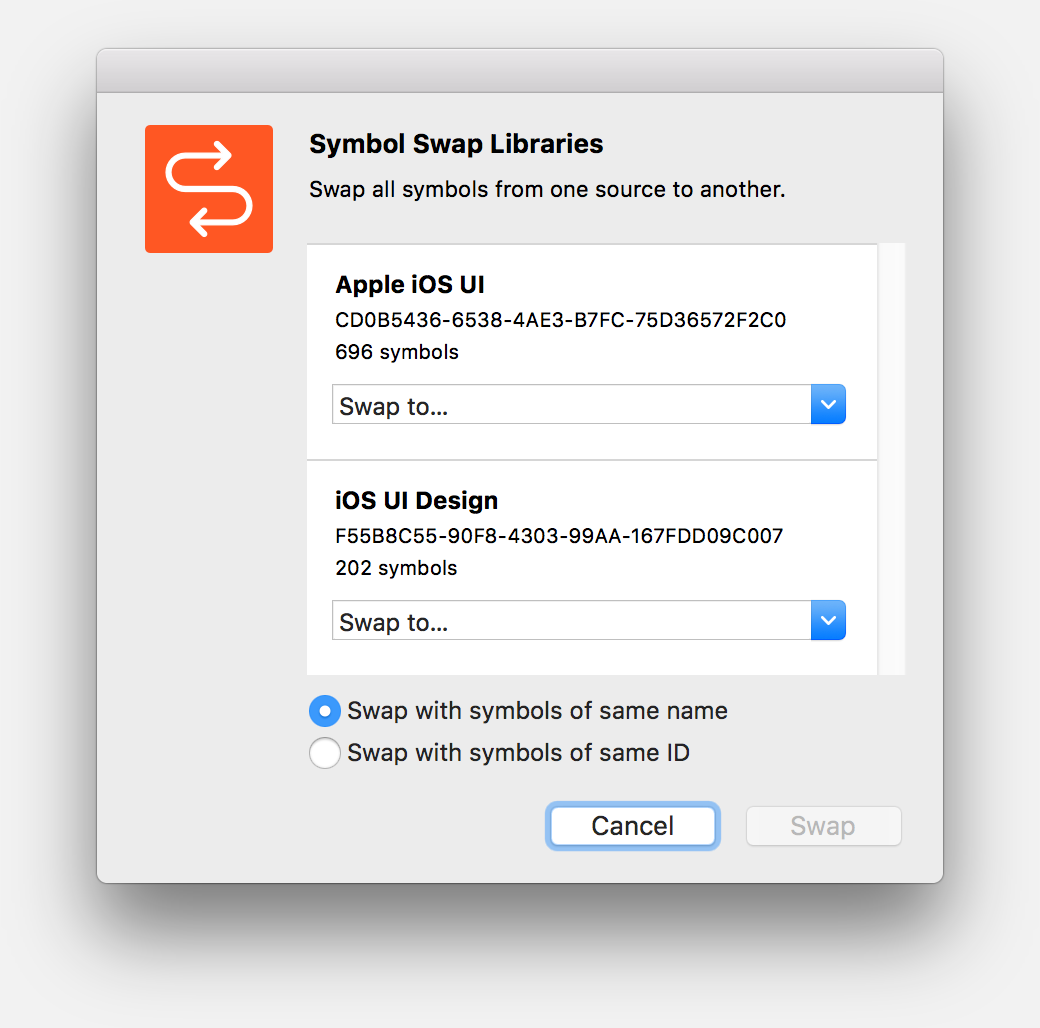
Task: Click the library list scrollbar track
Action: coord(891,459)
